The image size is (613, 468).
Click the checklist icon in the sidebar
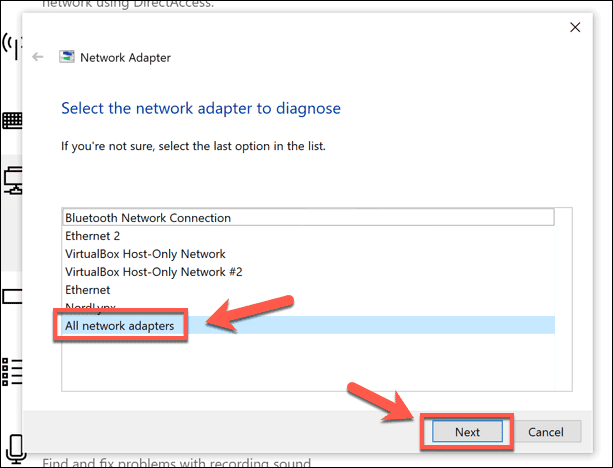point(12,371)
